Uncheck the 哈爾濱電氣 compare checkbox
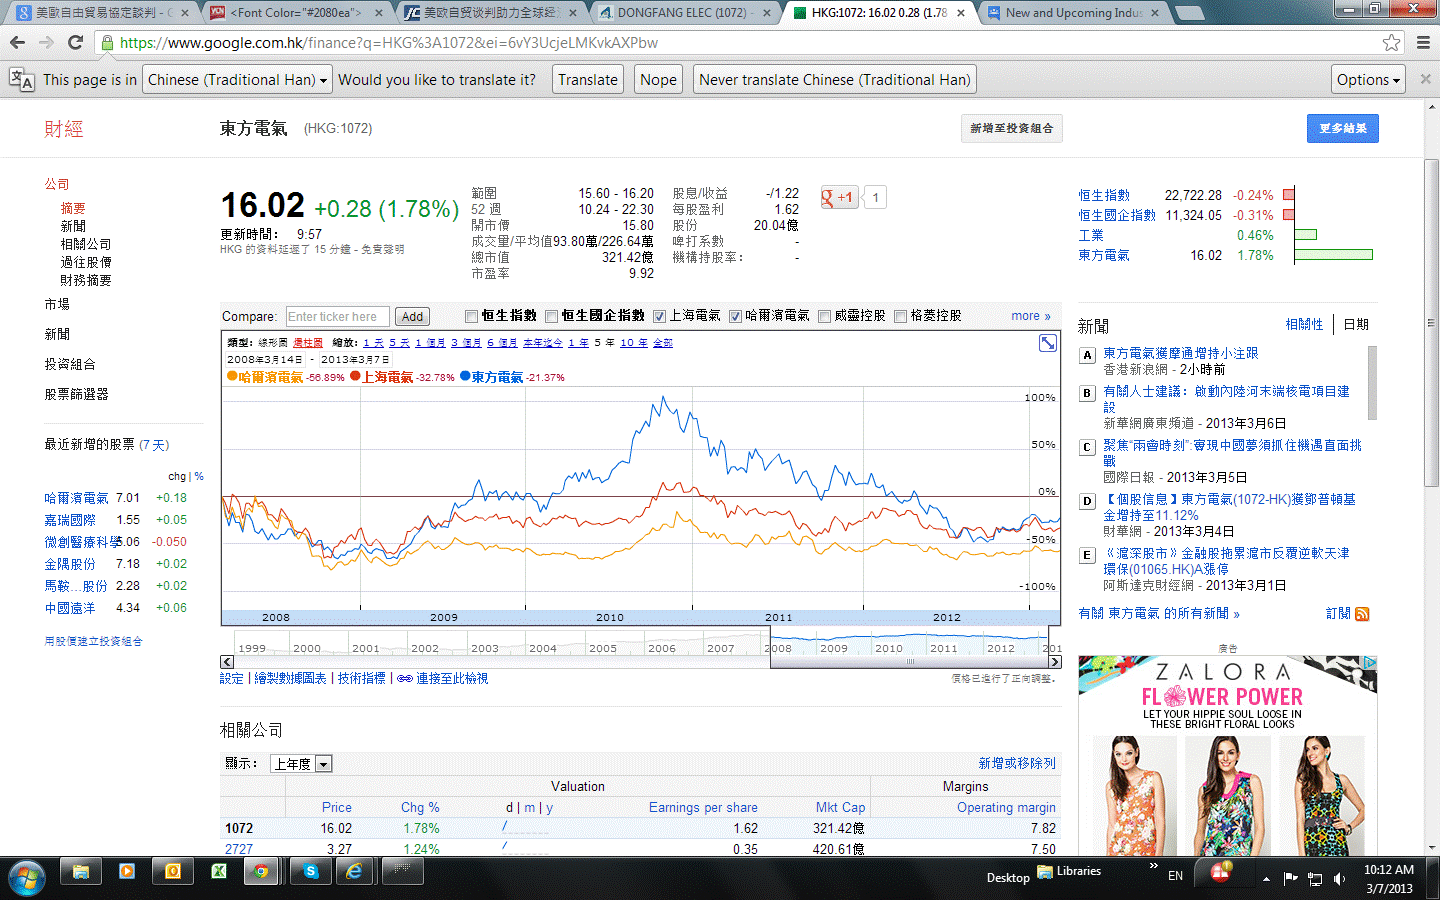Viewport: 1440px width, 900px height. click(x=735, y=317)
